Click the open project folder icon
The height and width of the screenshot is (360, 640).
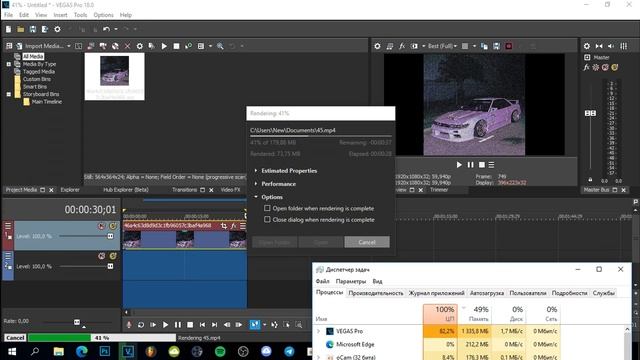coord(20,29)
